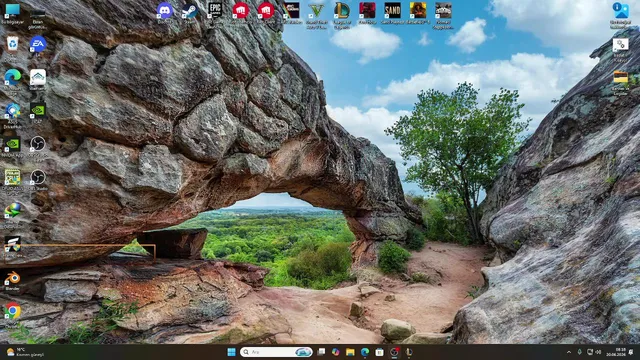Open the clock and calendar flyout
Screen dimensions: 640x360
(616, 352)
